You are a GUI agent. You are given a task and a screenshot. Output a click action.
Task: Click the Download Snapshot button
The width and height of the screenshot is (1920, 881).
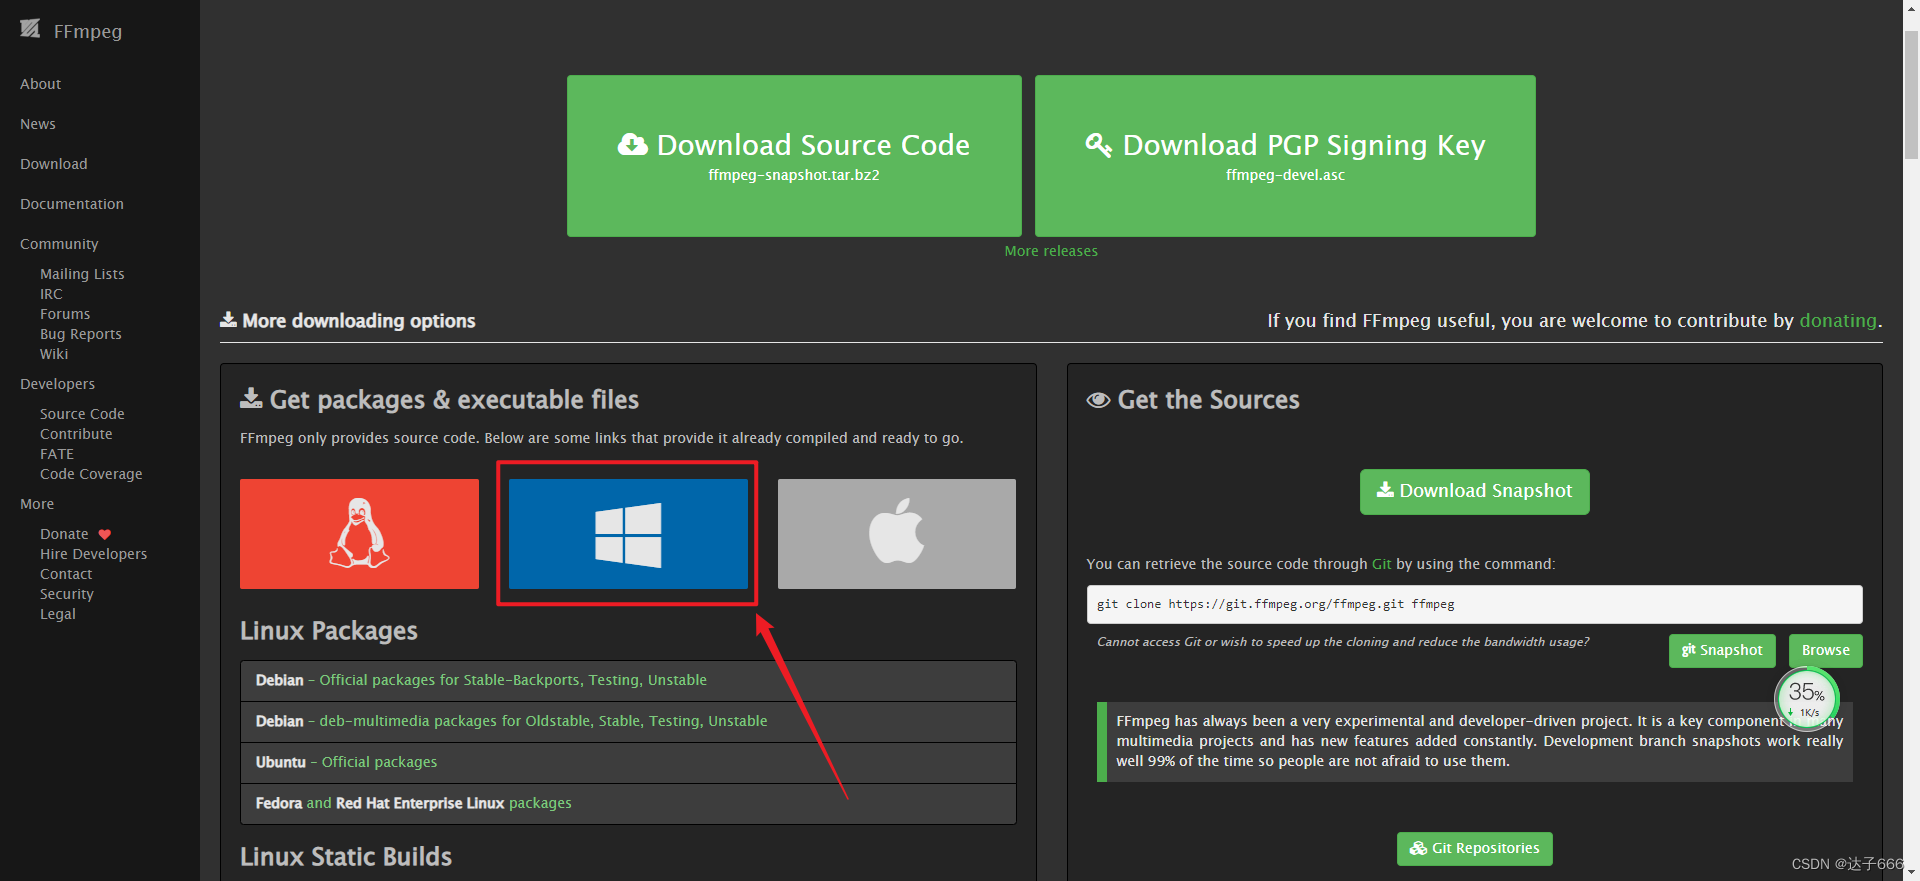pos(1475,492)
